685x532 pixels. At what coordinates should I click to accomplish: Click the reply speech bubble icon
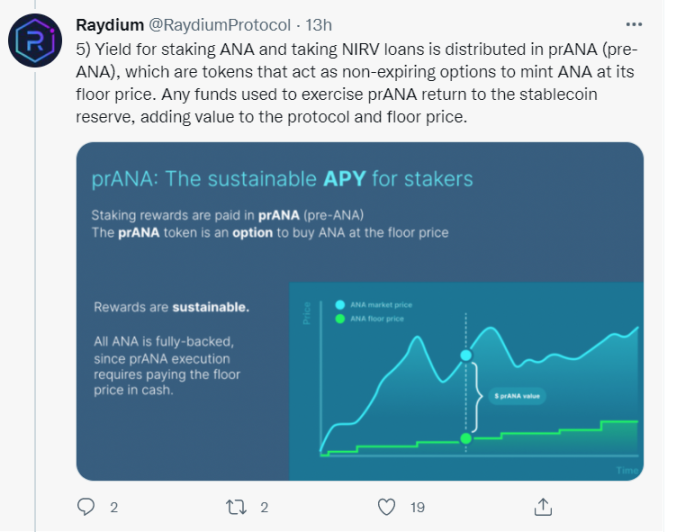click(x=86, y=506)
